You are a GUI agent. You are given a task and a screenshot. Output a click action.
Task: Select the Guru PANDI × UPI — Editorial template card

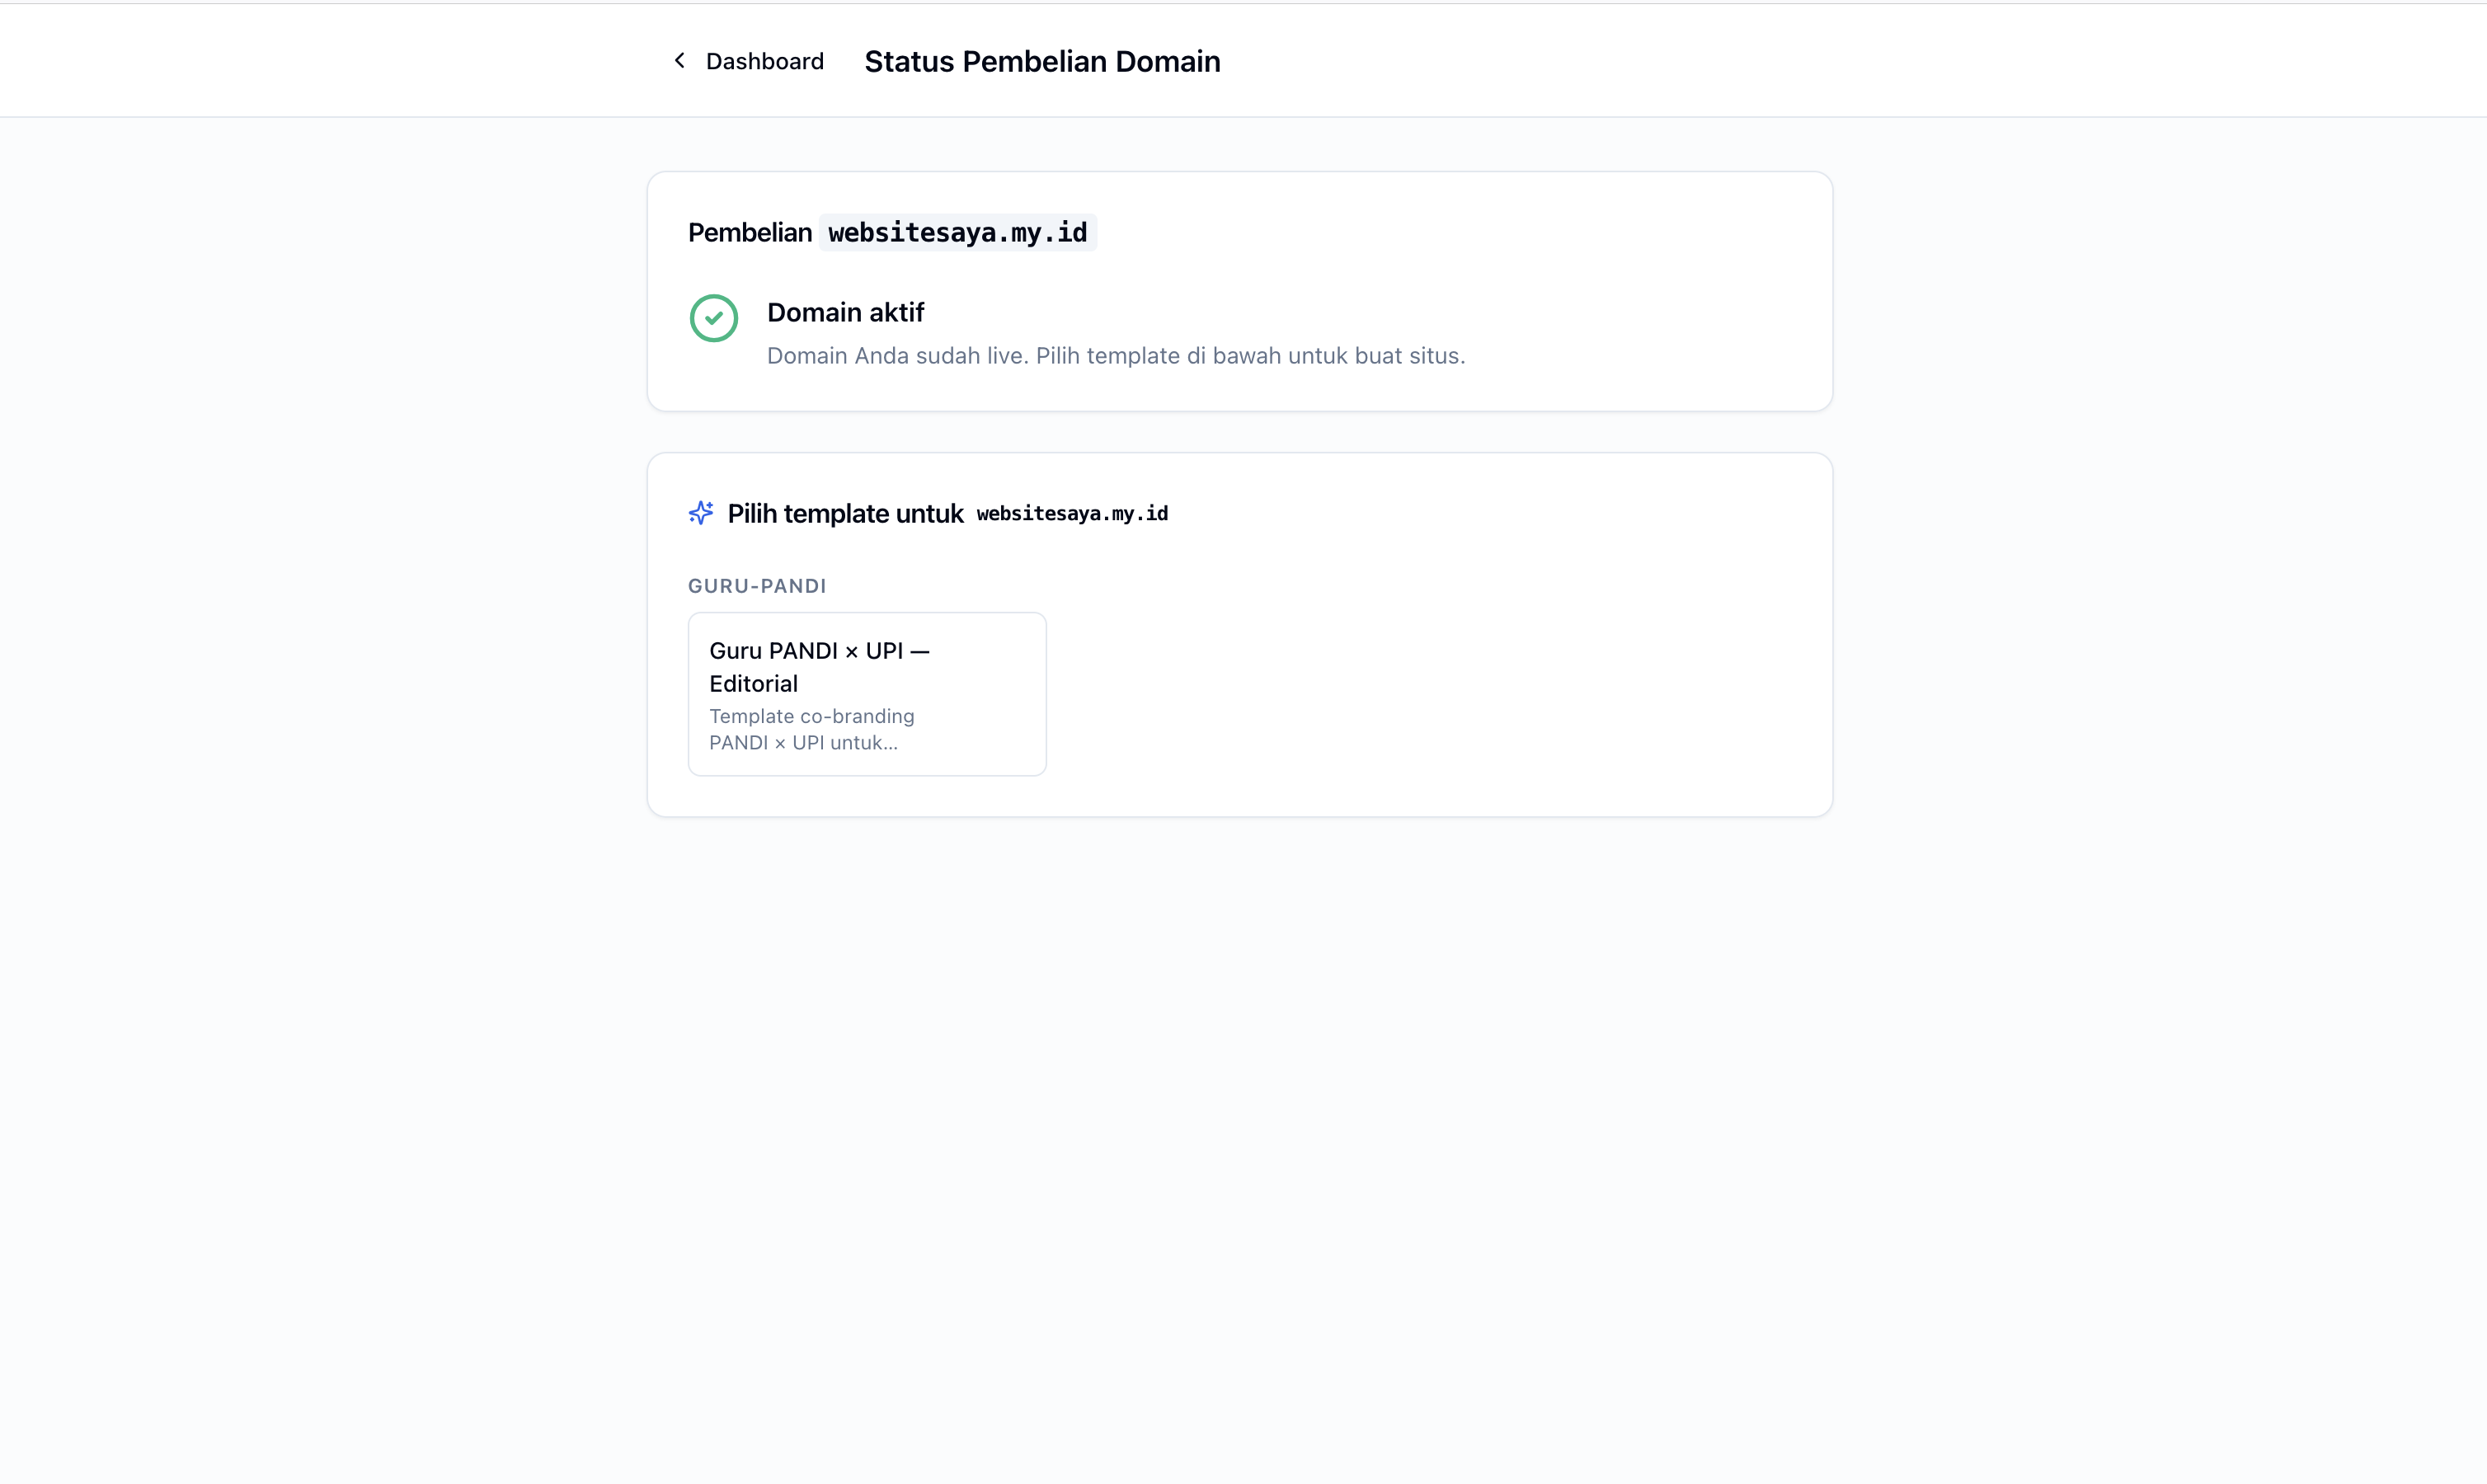pos(867,694)
